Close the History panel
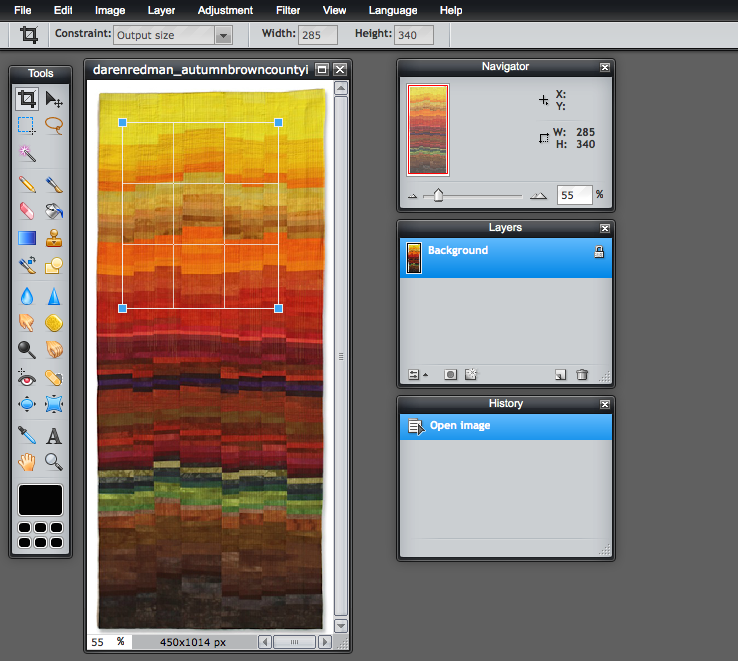Viewport: 738px width, 661px height. 605,404
